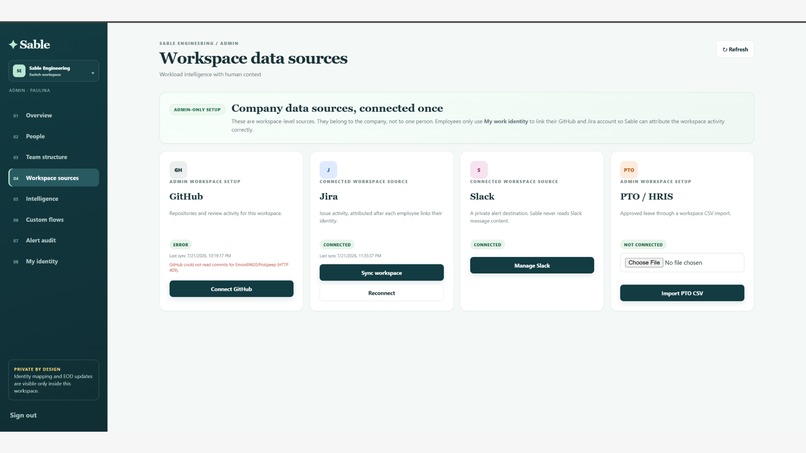The image size is (806, 453).
Task: Click the GH GitHub card icon
Action: (x=178, y=170)
